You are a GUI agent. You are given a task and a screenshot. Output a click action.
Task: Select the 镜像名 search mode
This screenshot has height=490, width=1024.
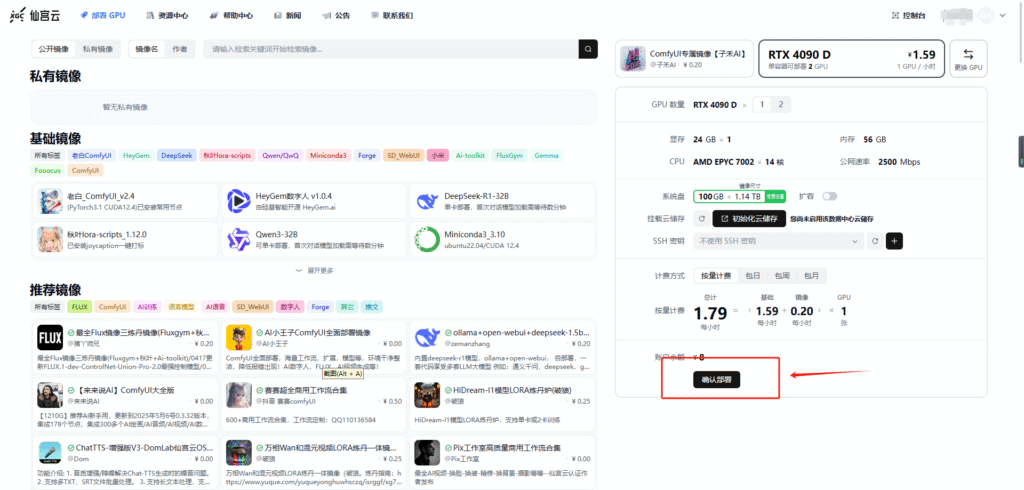[x=146, y=49]
